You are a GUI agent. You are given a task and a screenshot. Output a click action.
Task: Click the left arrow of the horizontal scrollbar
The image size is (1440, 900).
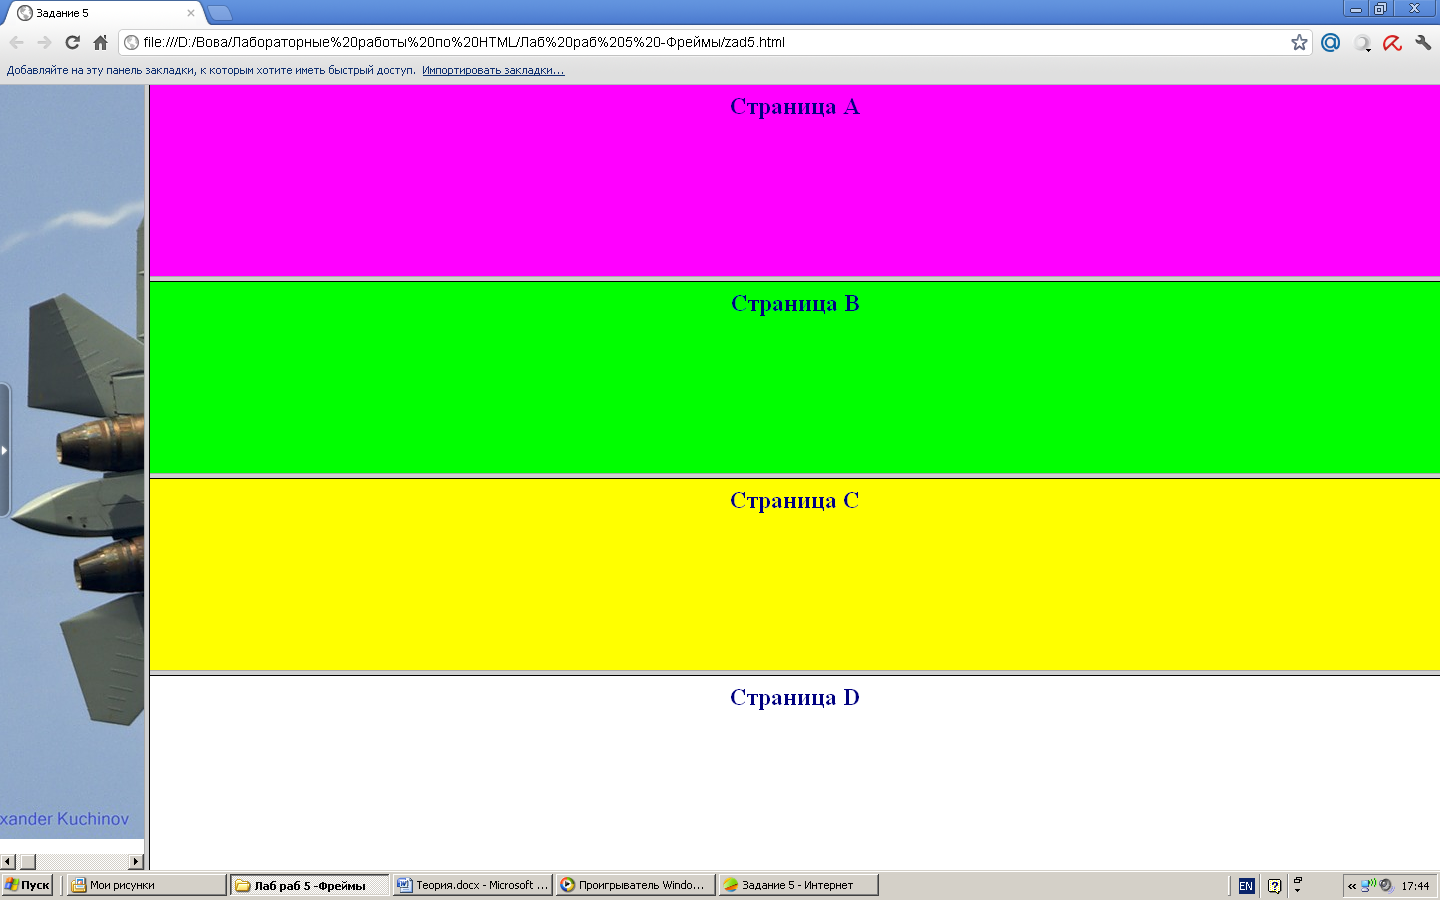[8, 861]
